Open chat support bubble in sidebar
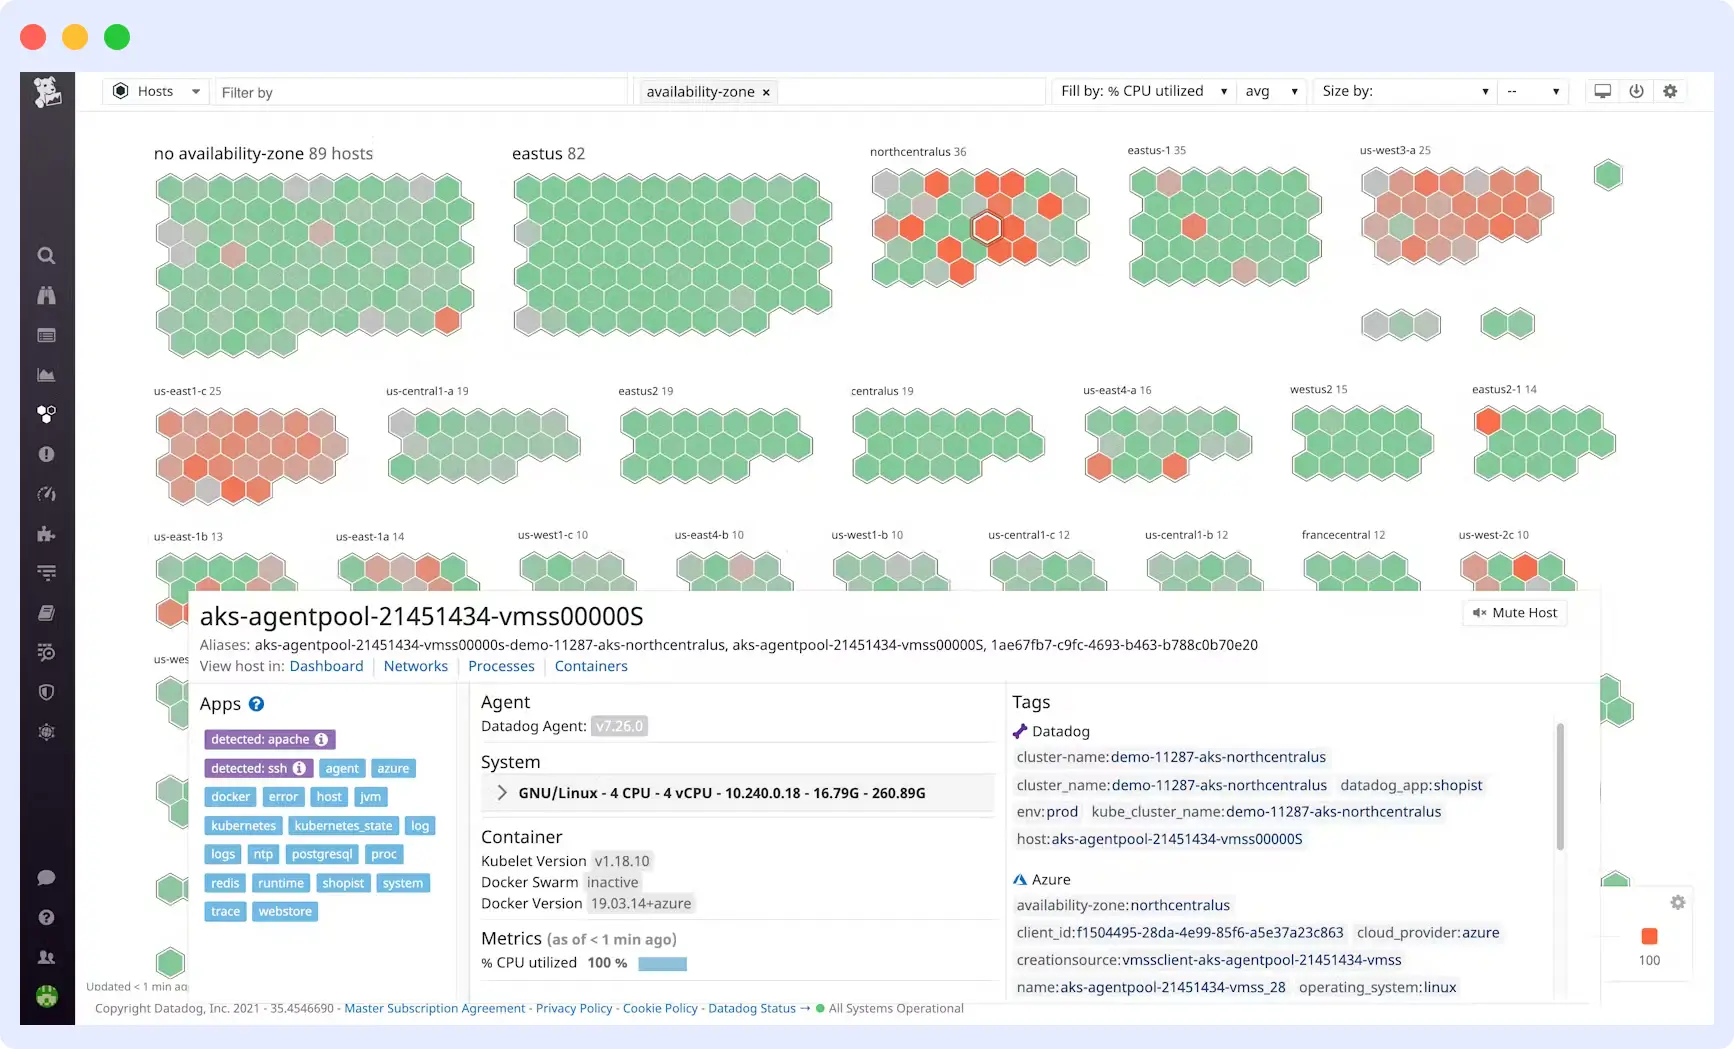Image resolution: width=1734 pixels, height=1049 pixels. 46,877
